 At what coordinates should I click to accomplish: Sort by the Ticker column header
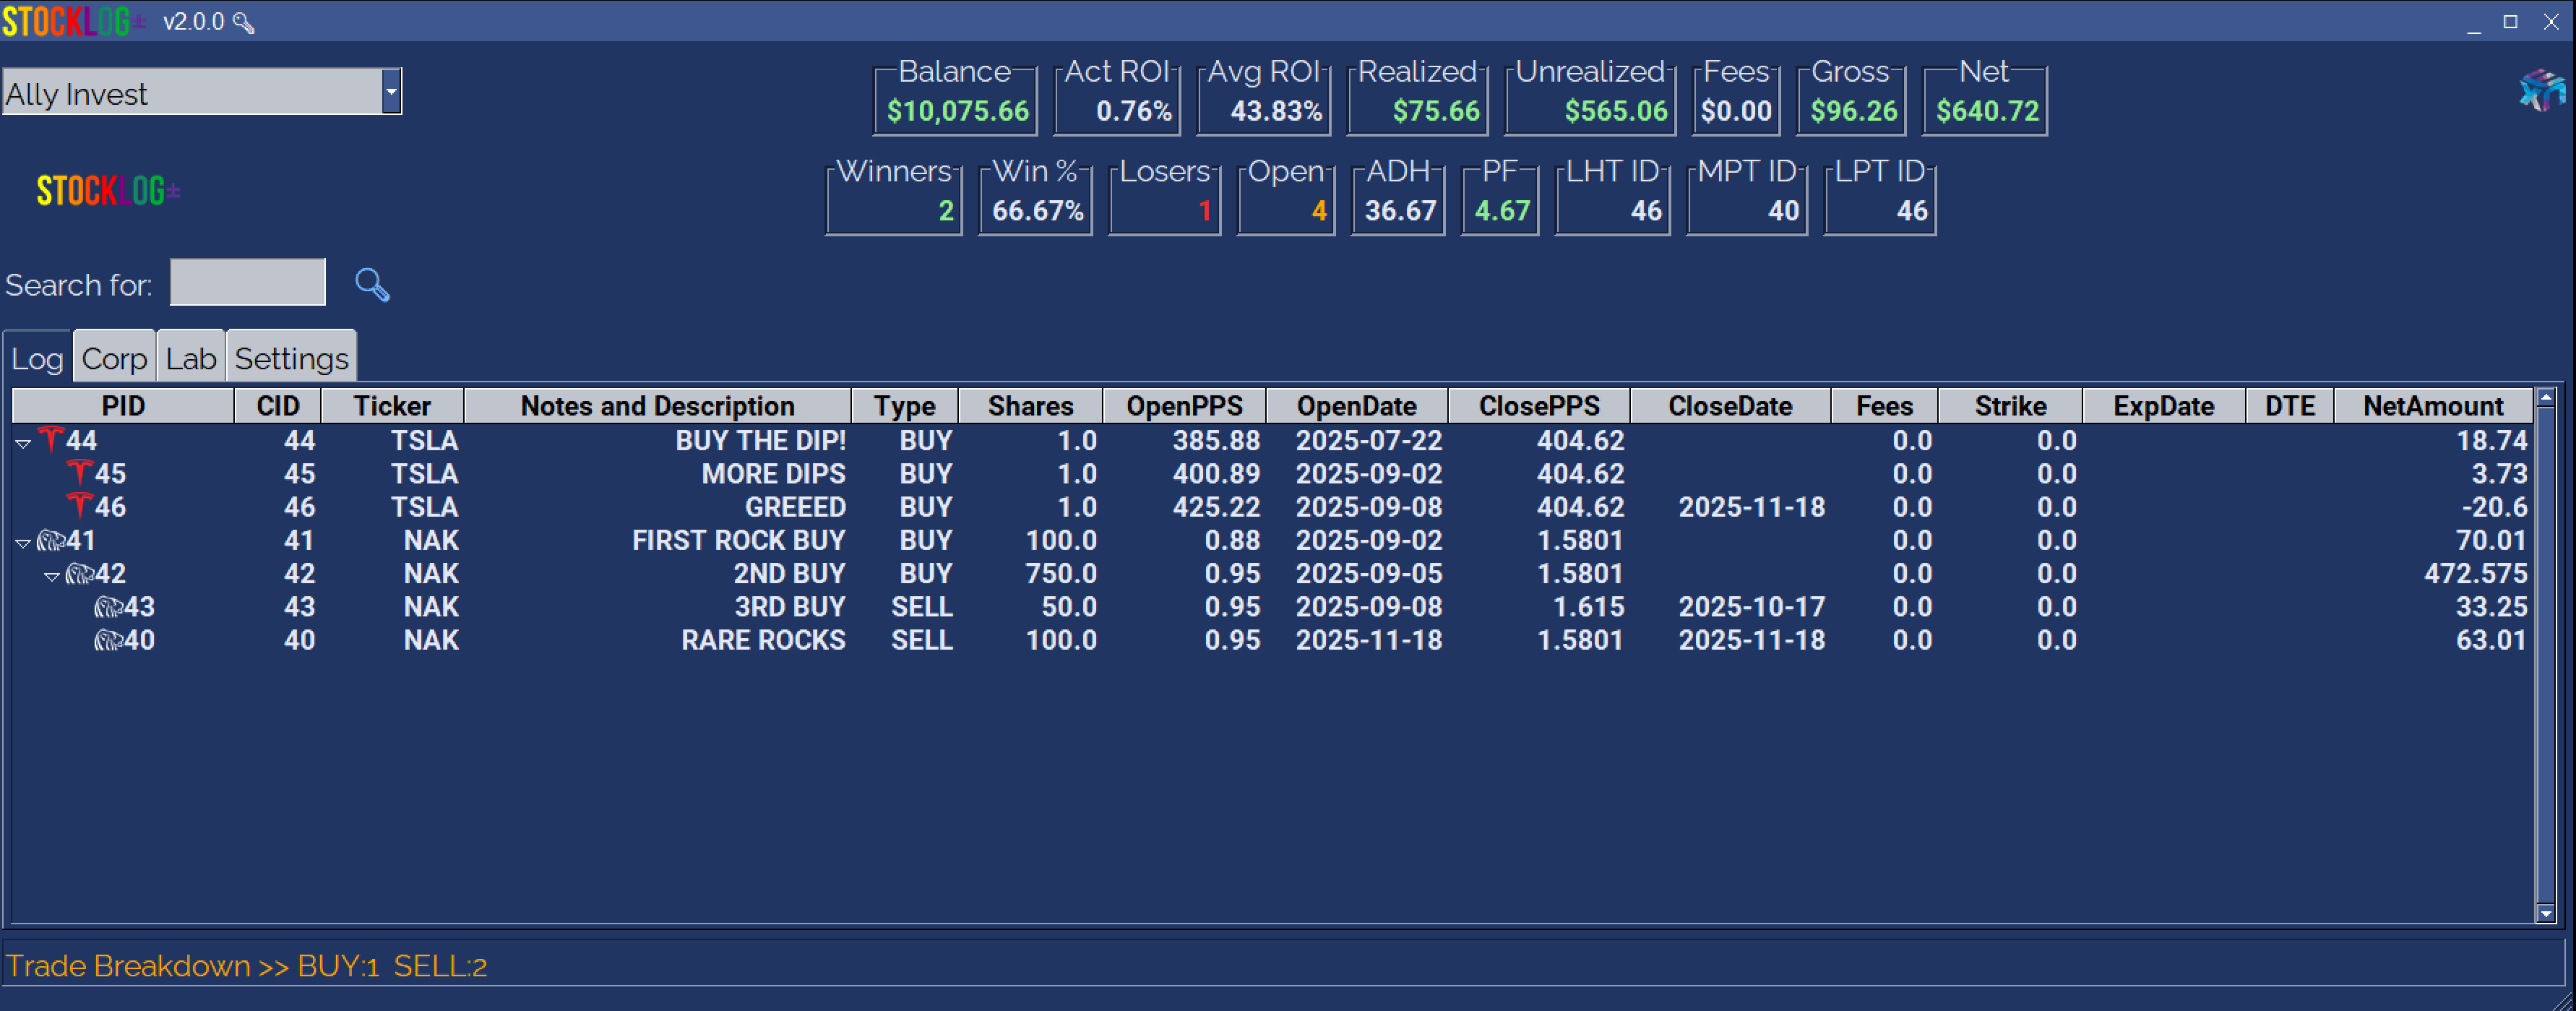pyautogui.click(x=391, y=406)
